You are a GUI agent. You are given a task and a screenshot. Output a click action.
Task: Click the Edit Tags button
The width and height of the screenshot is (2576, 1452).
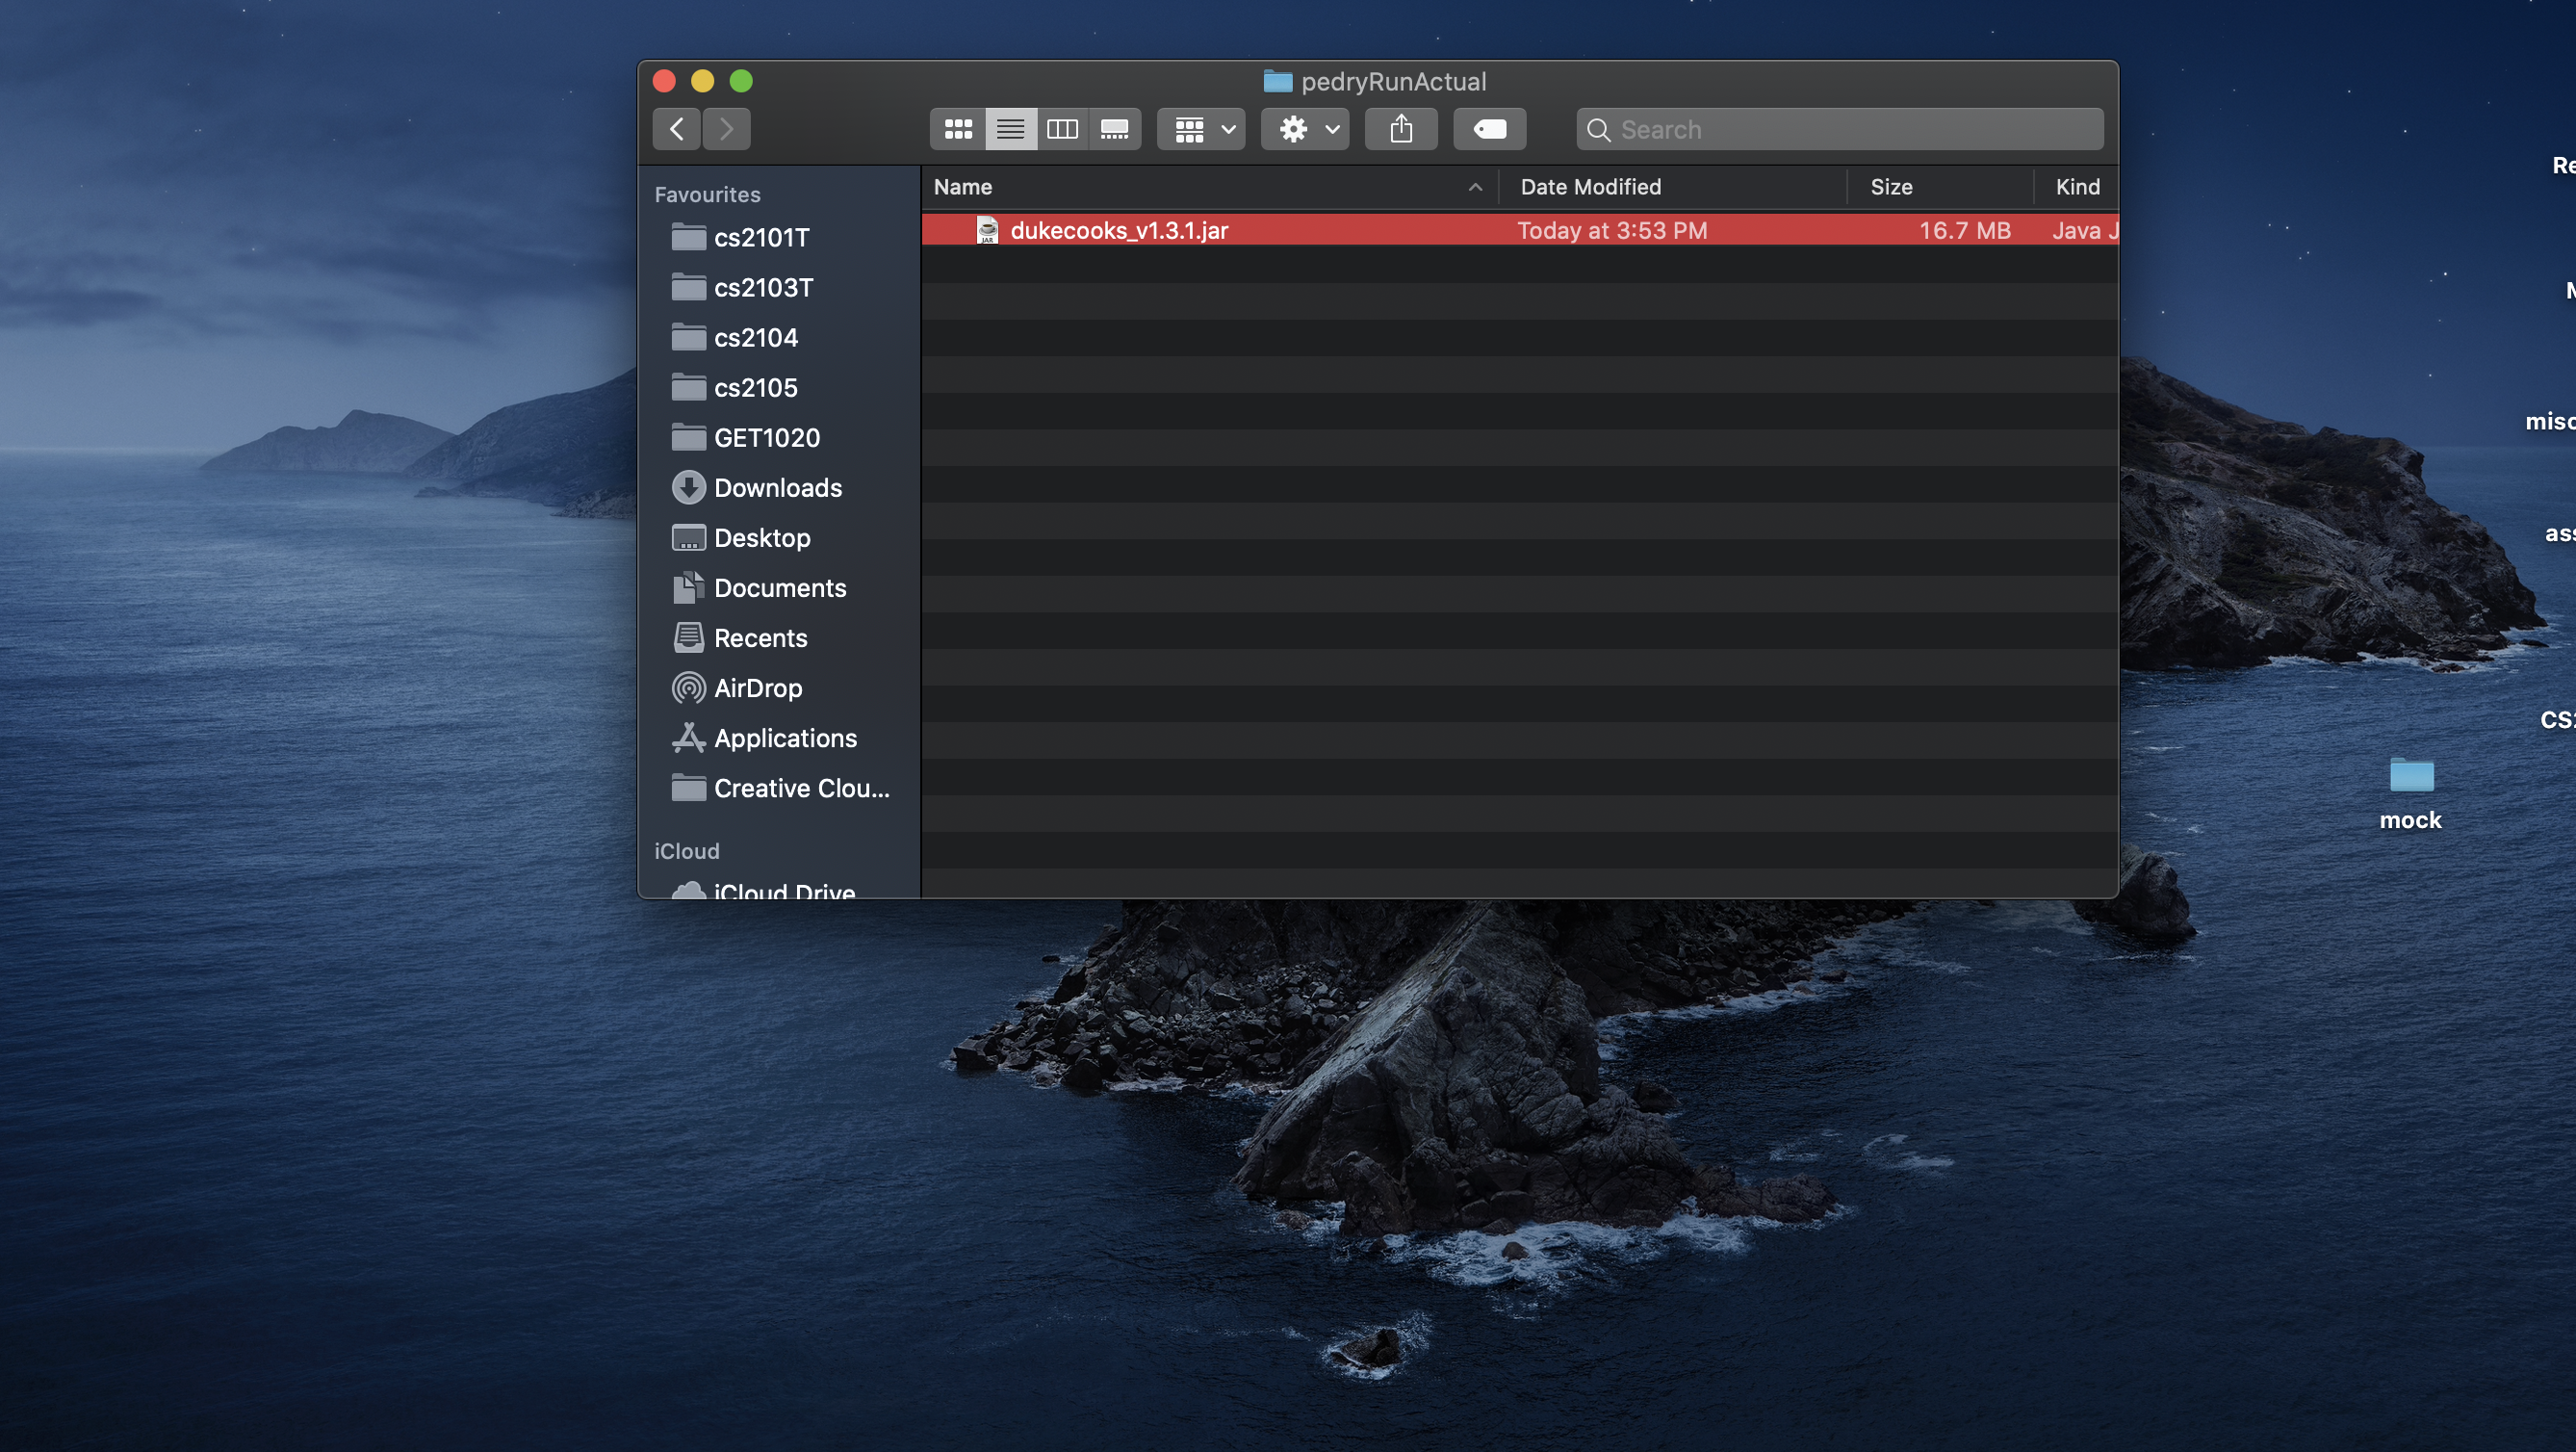pyautogui.click(x=1489, y=129)
